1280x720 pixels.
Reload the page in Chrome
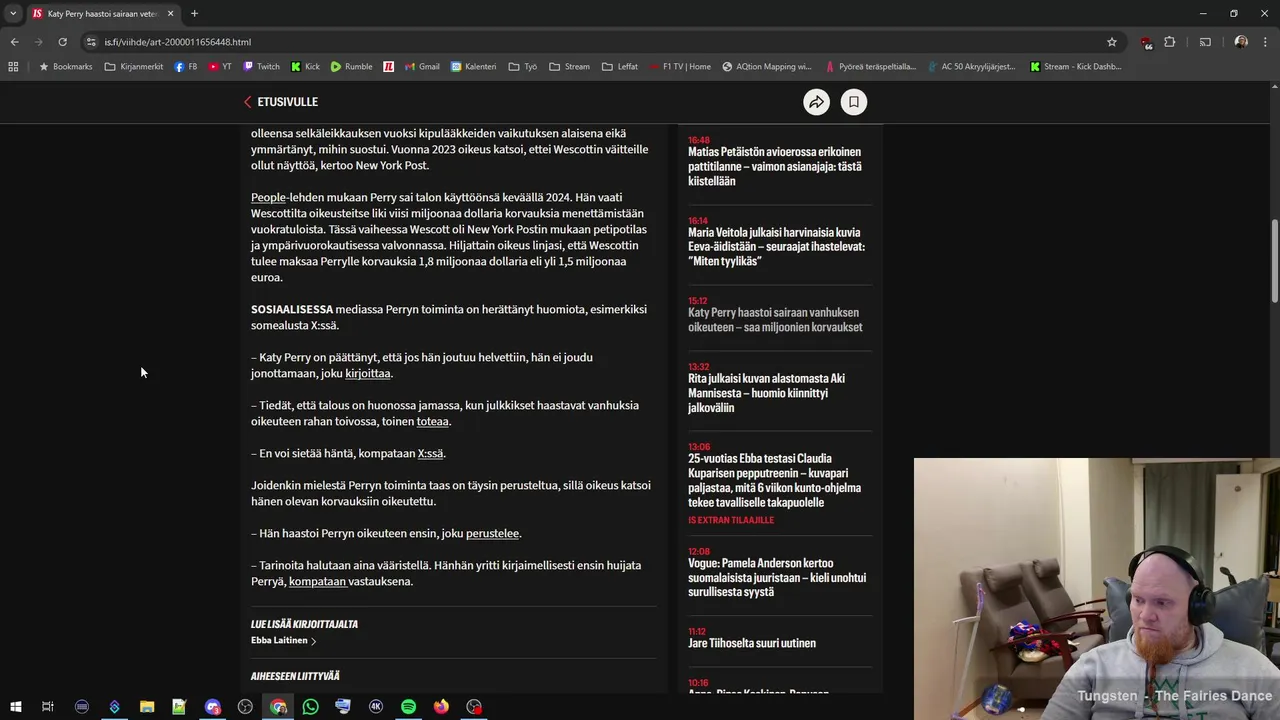(62, 42)
